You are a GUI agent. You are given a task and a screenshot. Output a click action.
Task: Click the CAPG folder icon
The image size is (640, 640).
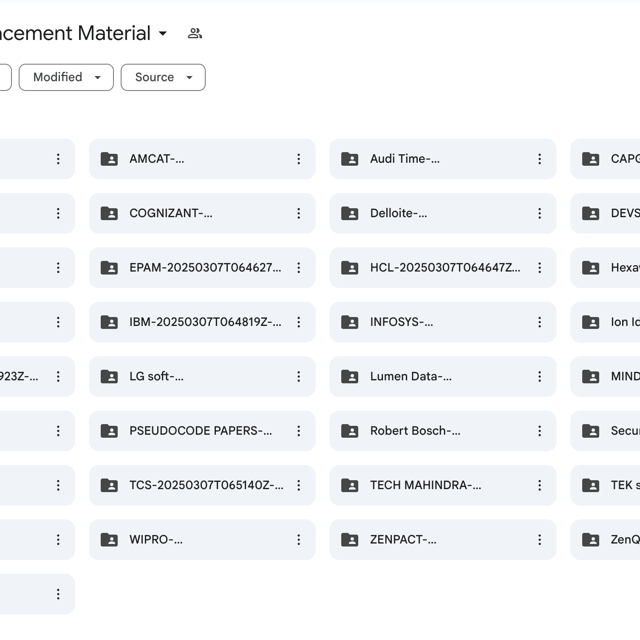pyautogui.click(x=591, y=159)
